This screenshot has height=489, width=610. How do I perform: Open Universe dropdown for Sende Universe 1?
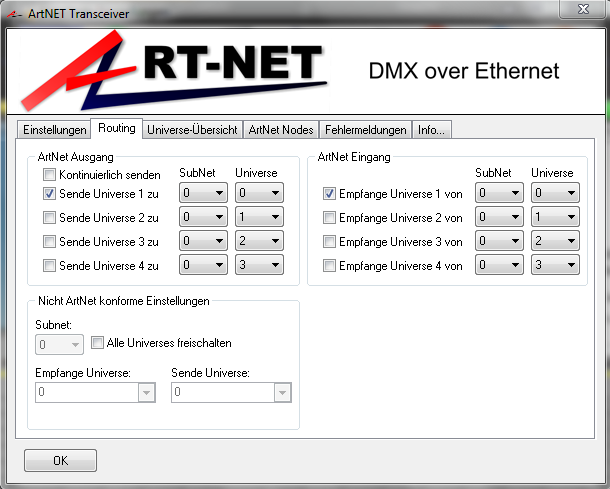click(259, 193)
